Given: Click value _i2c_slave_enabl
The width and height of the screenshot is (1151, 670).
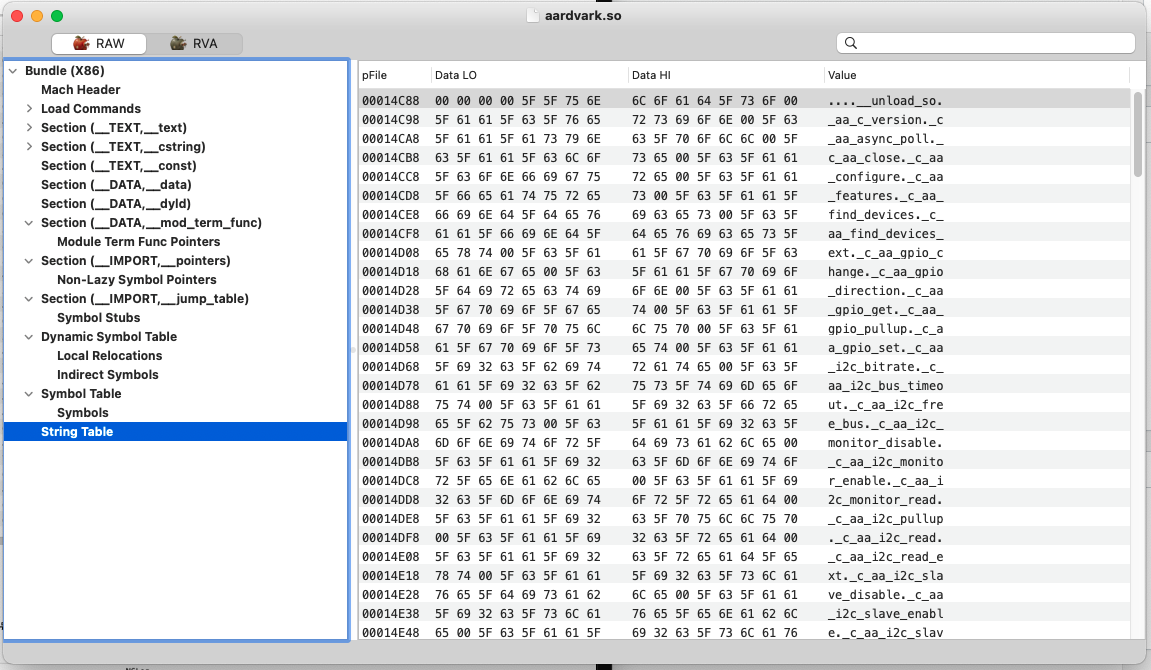Looking at the screenshot, I should pyautogui.click(x=885, y=614).
